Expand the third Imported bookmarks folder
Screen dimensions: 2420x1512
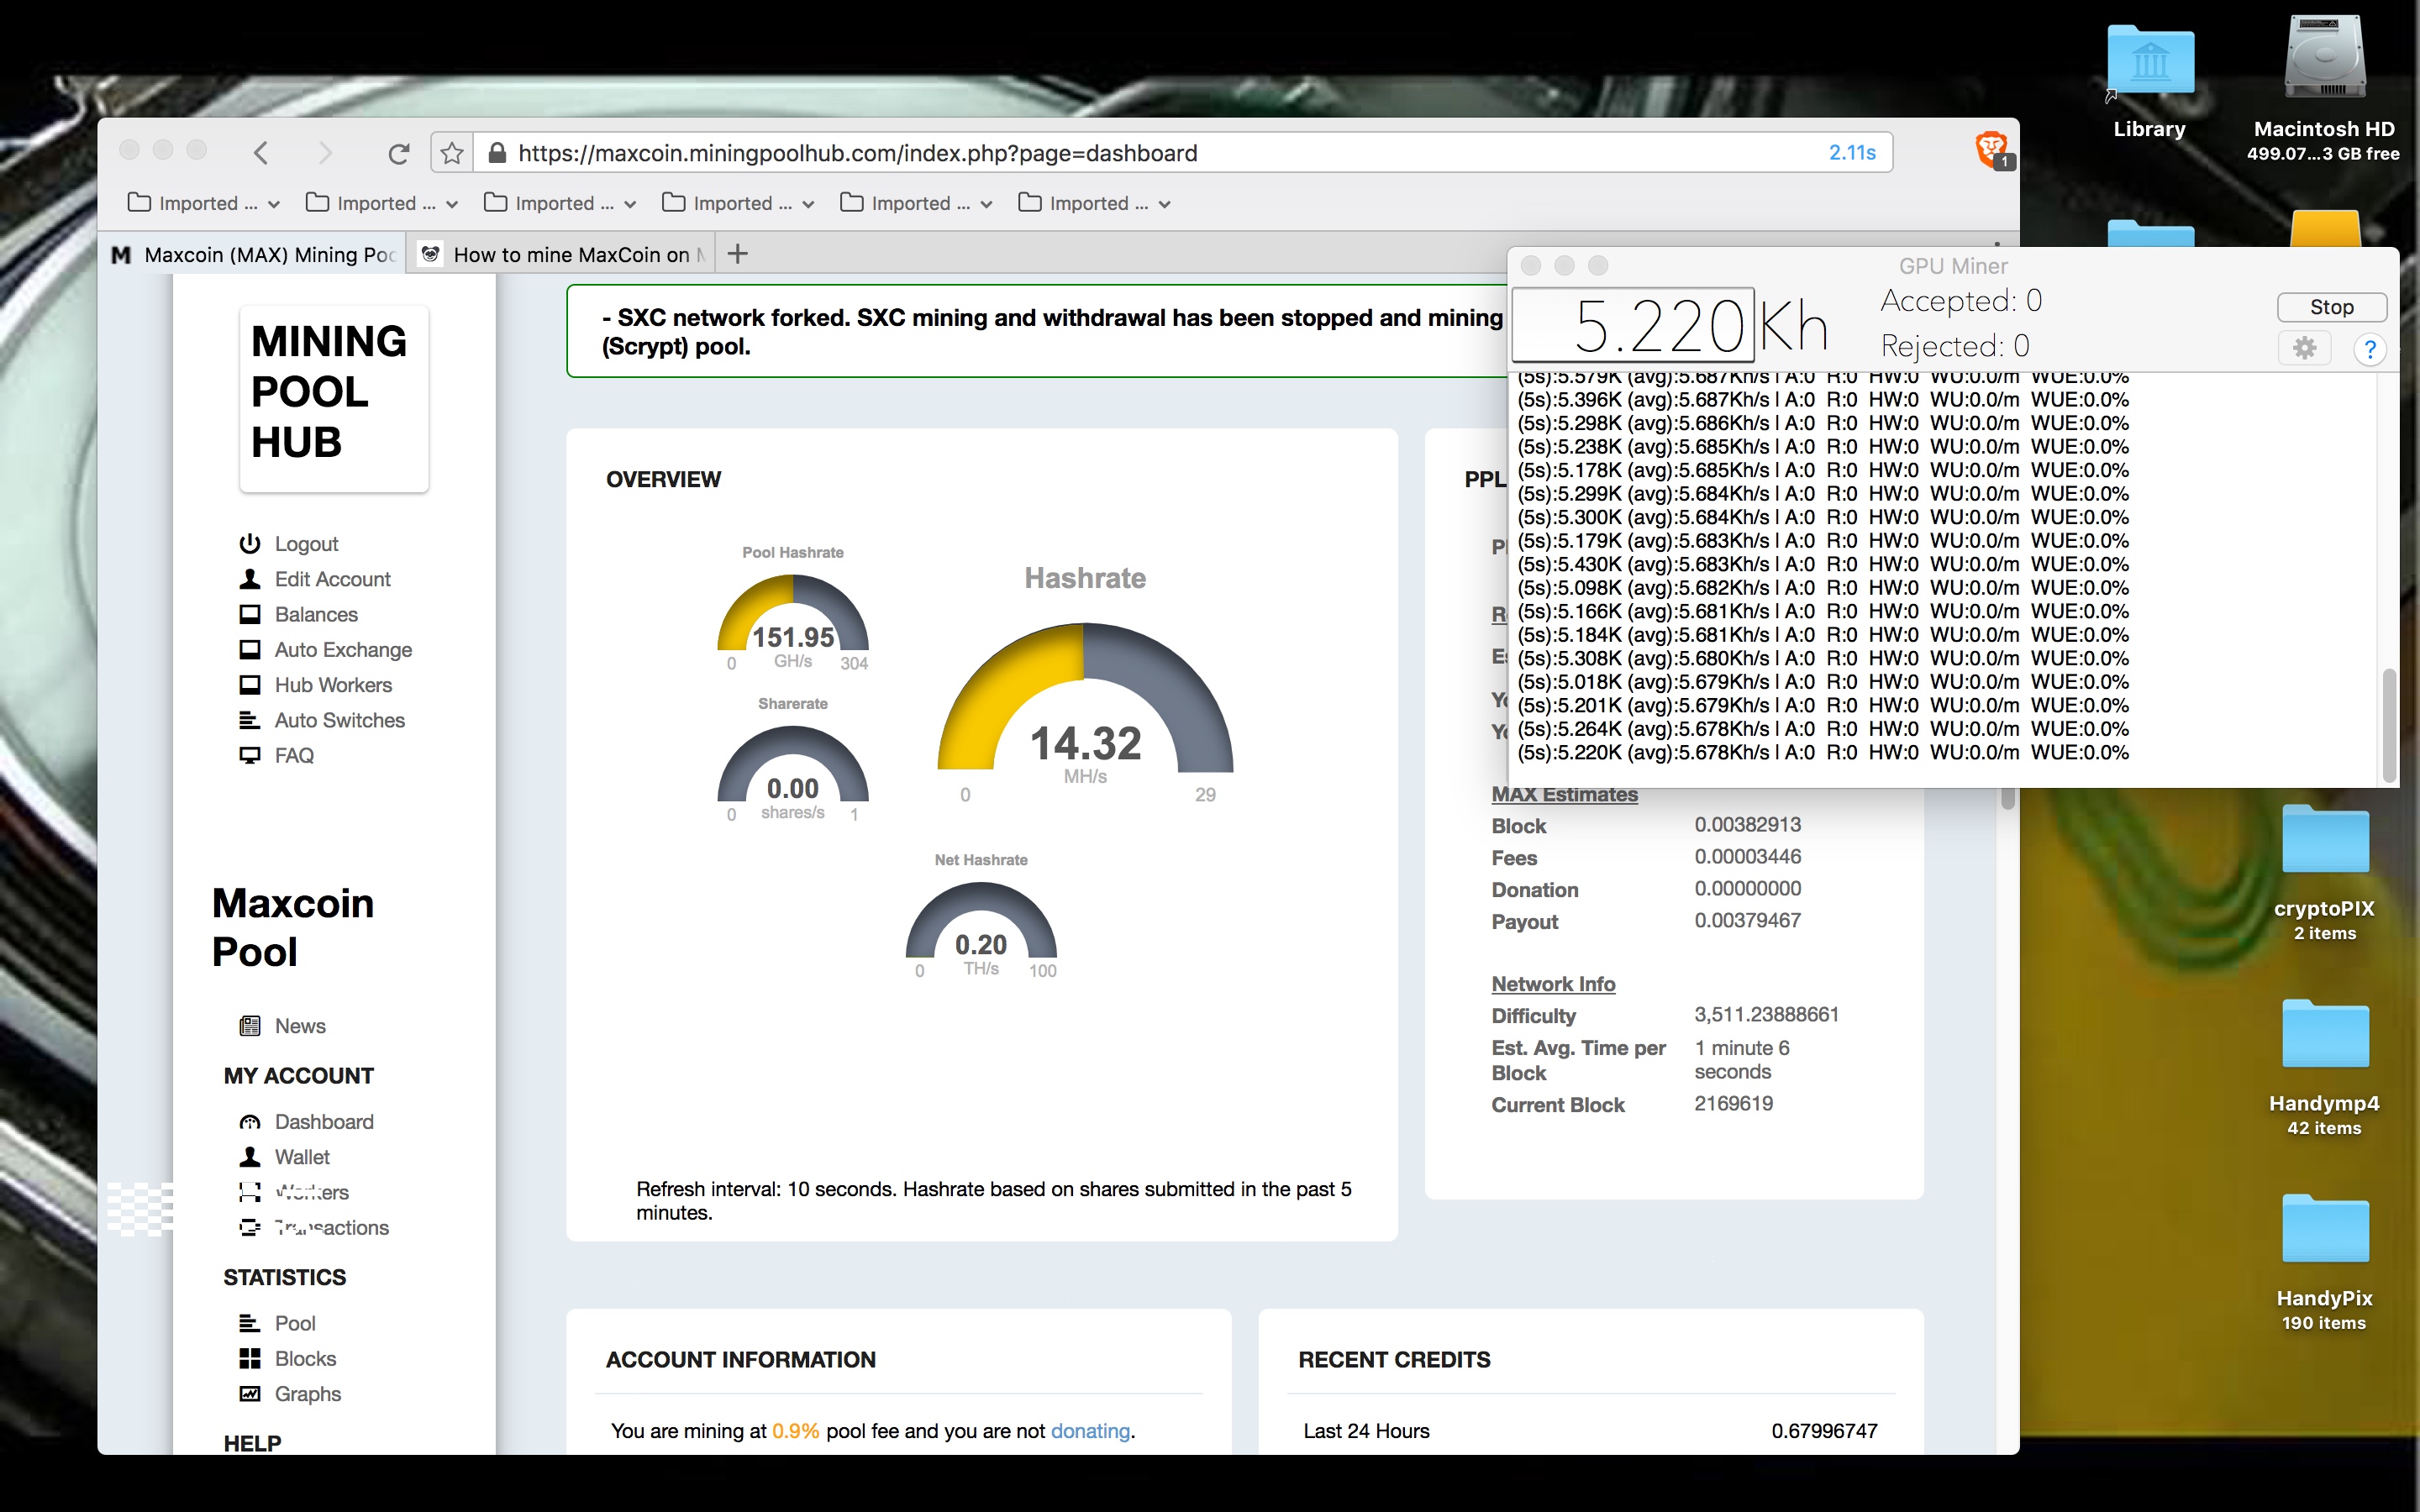point(560,203)
